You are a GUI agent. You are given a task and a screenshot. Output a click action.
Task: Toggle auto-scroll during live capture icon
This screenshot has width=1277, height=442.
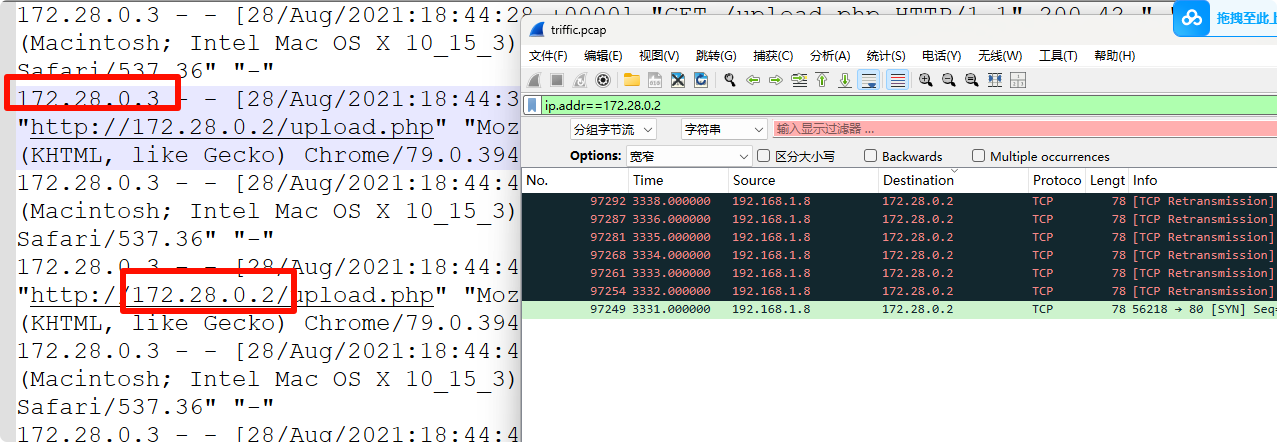tap(869, 80)
